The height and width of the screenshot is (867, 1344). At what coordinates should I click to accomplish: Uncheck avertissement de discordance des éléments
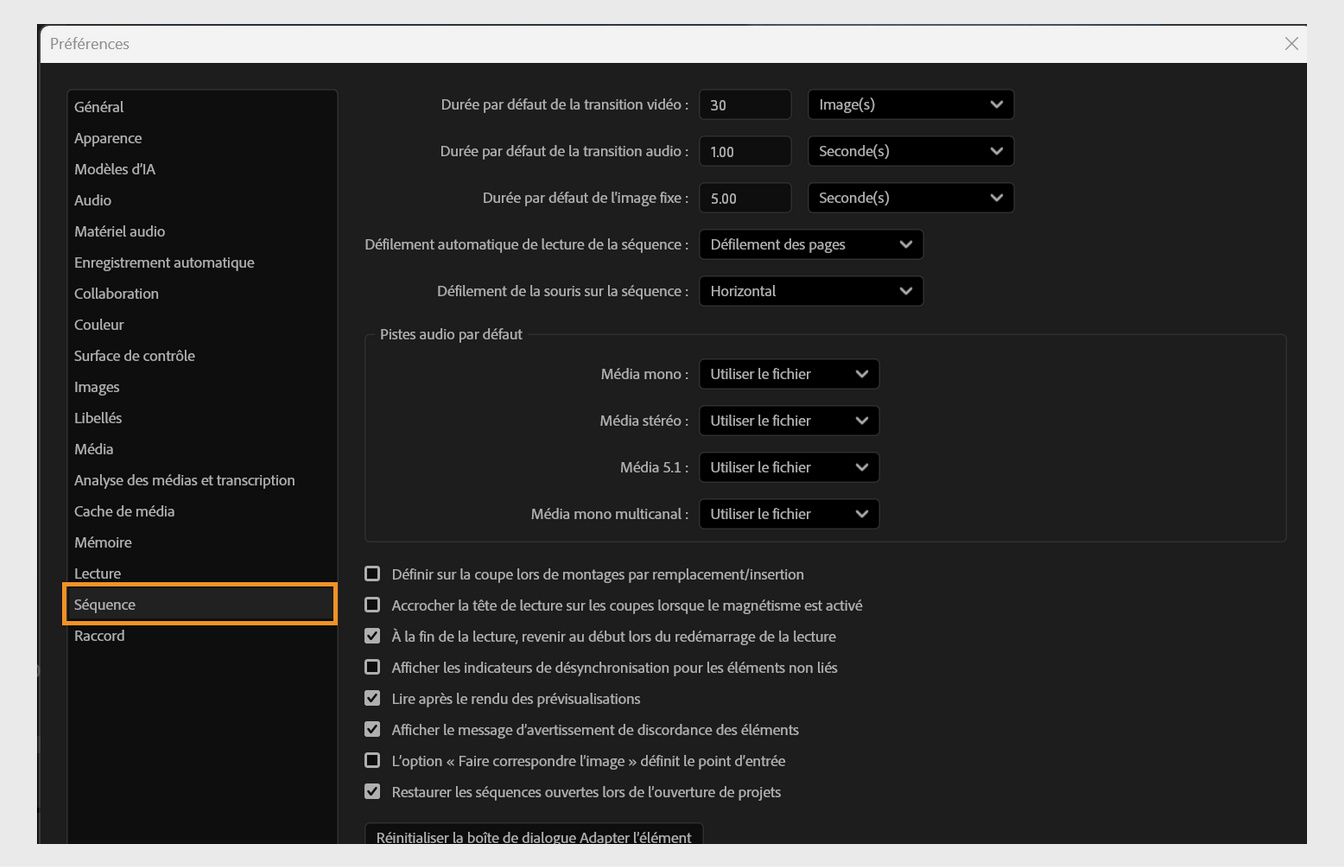tap(372, 729)
